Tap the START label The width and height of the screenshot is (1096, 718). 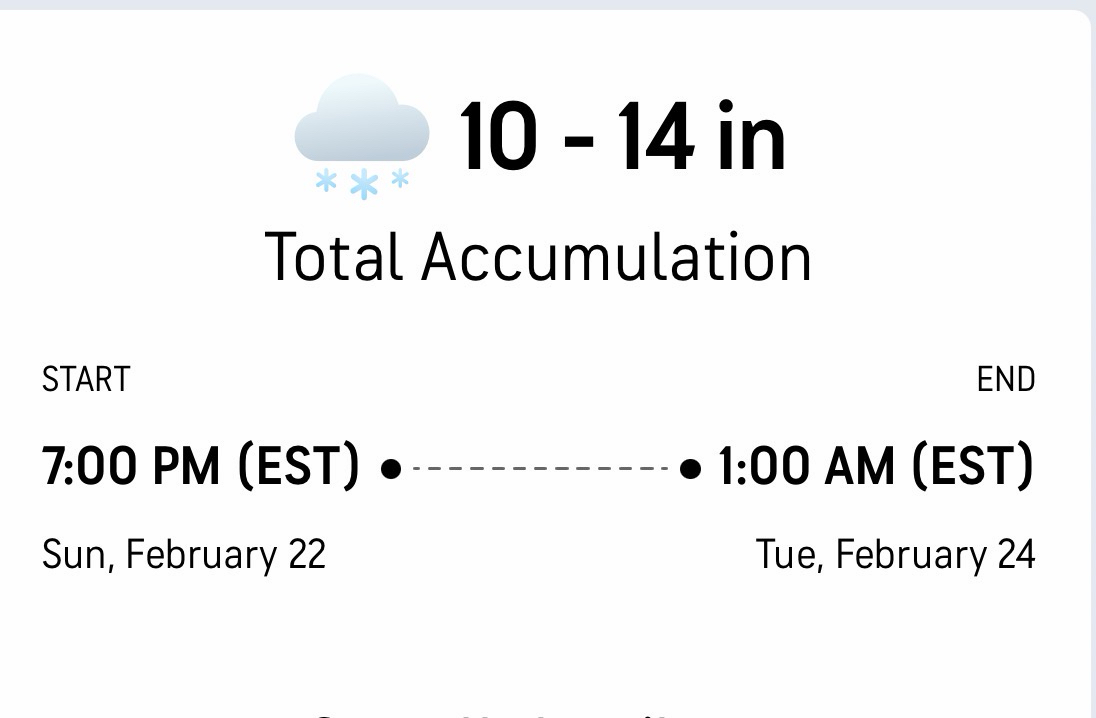(86, 380)
